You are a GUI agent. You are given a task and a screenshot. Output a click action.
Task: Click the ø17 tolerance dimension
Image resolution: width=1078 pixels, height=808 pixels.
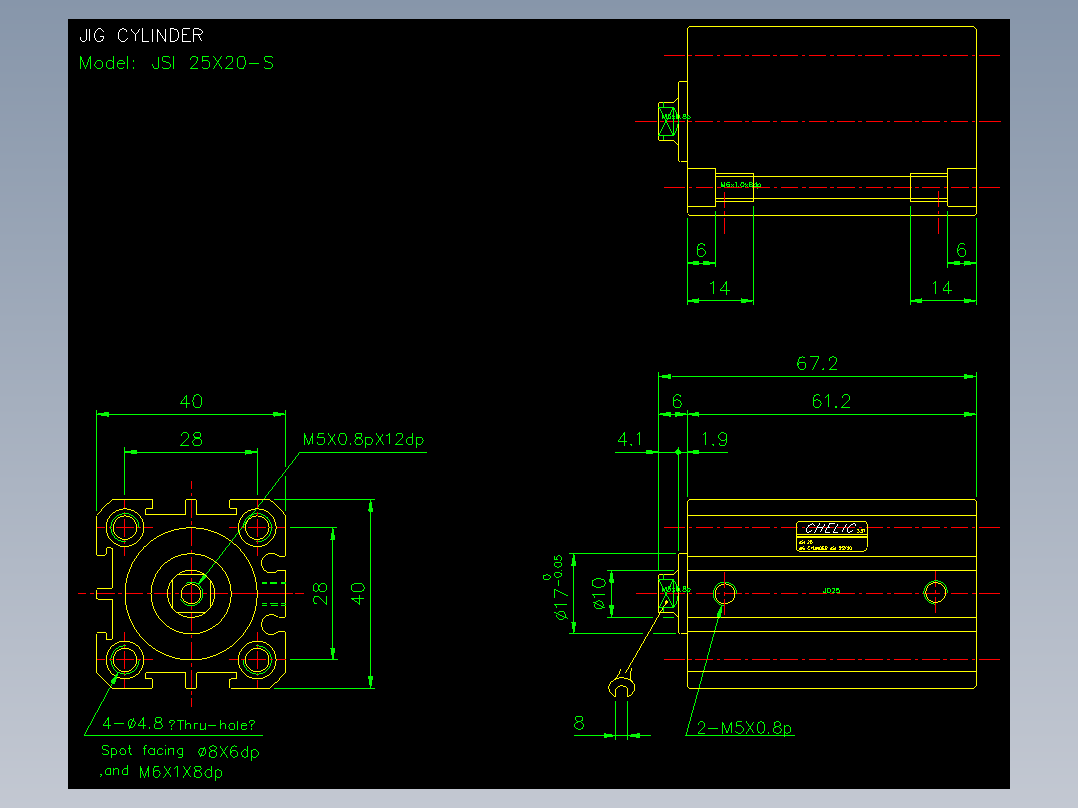coord(558,588)
